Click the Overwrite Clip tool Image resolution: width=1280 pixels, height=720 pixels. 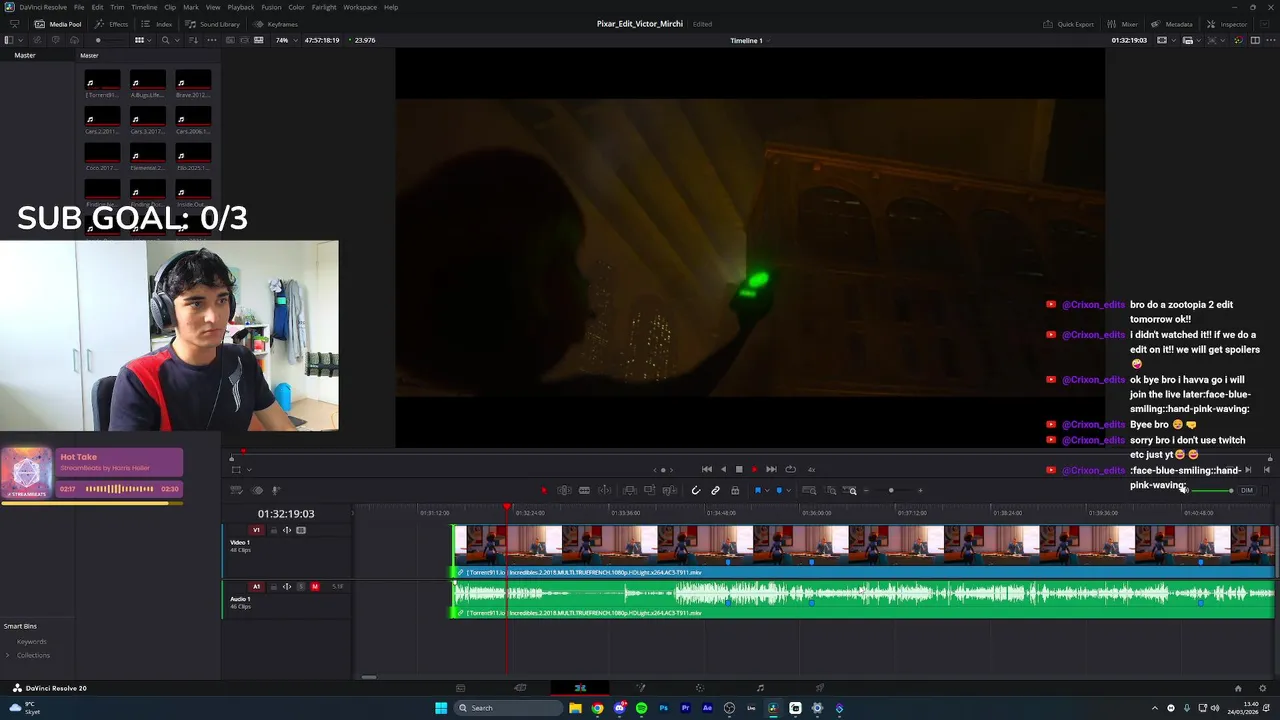(650, 490)
